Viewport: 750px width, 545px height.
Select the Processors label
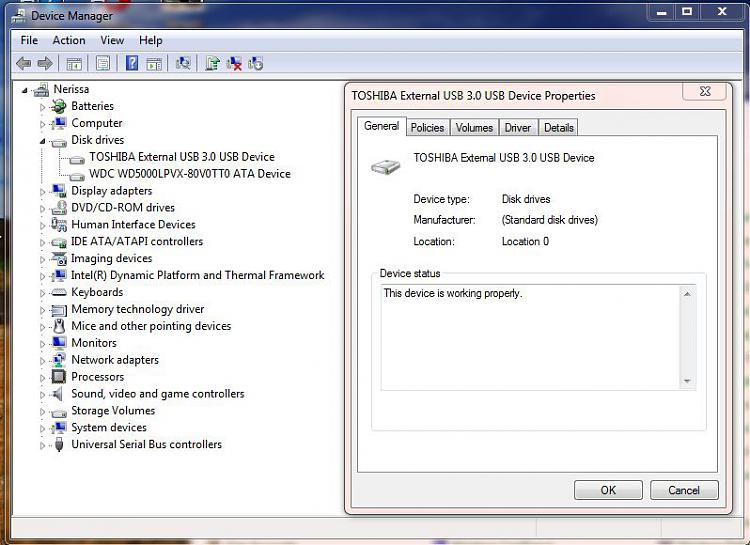click(x=98, y=377)
